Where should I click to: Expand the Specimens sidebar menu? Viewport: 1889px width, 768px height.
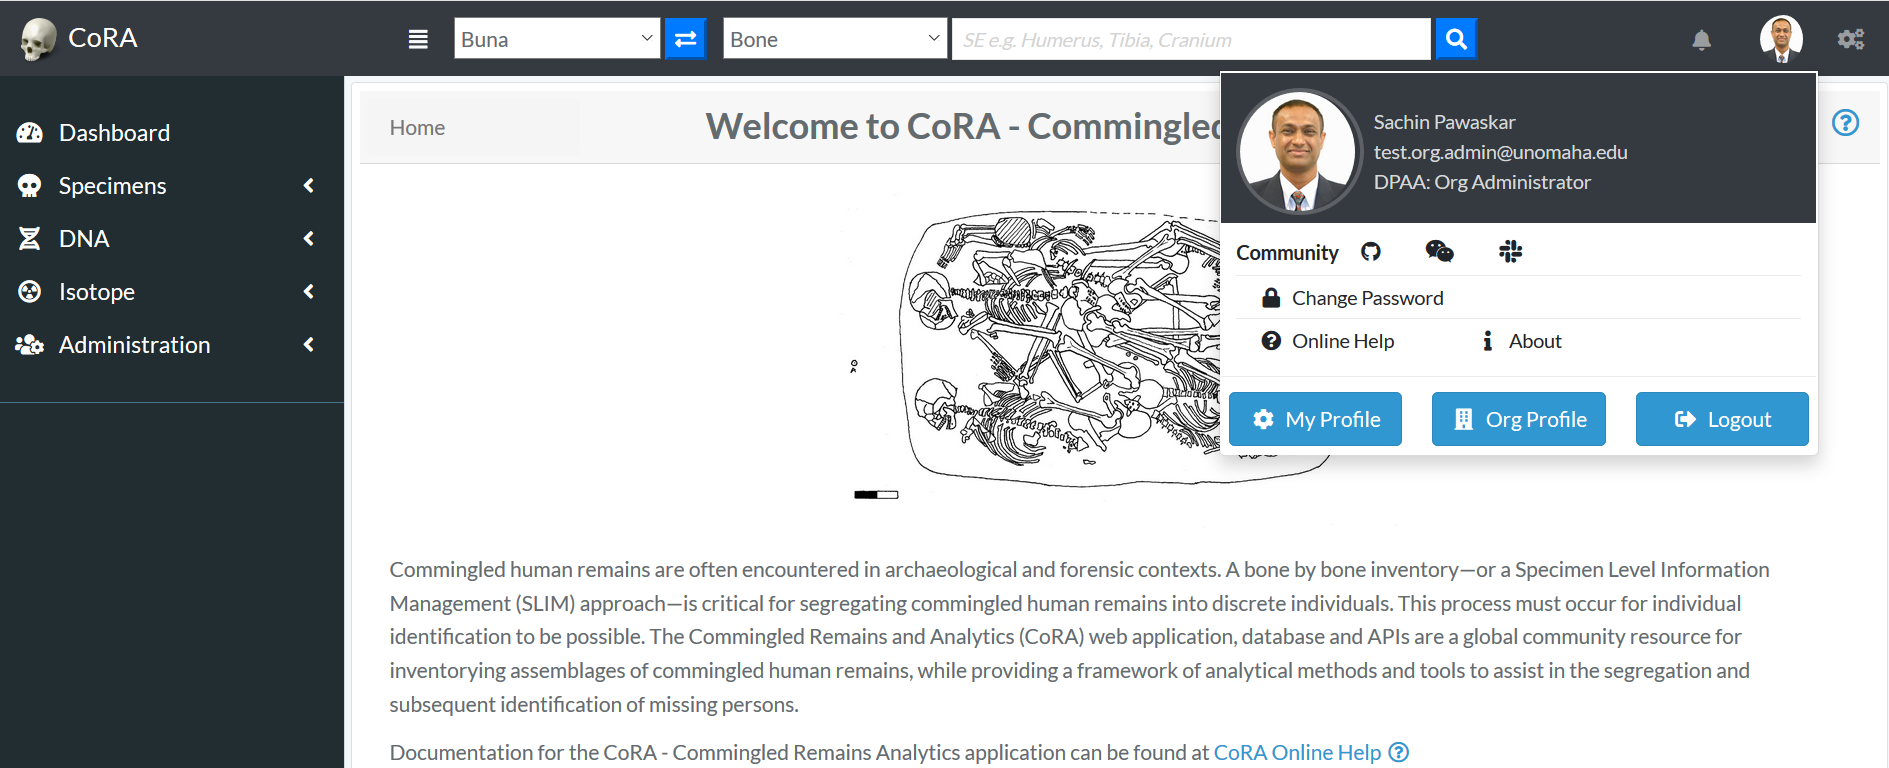(166, 186)
